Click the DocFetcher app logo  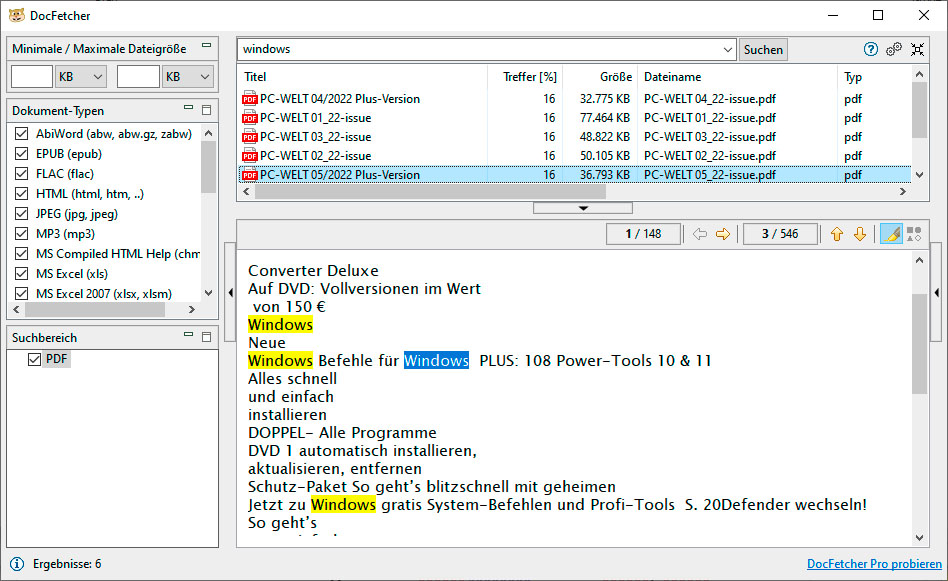(16, 15)
